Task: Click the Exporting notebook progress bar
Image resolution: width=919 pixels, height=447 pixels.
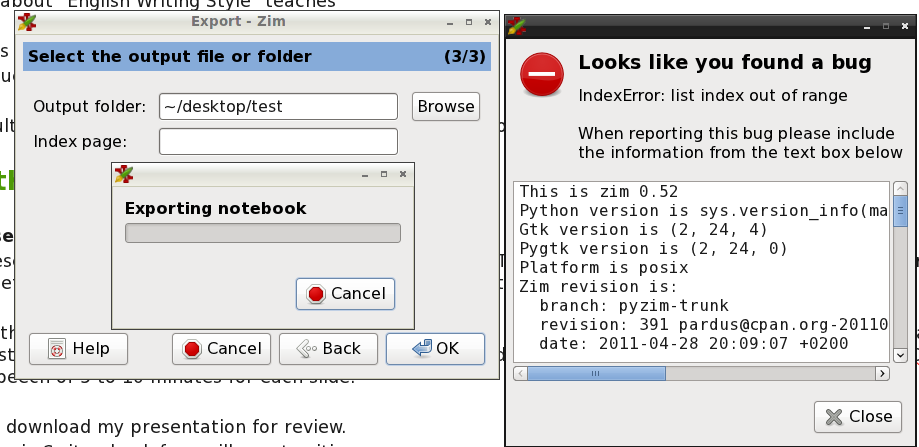Action: pyautogui.click(x=262, y=233)
